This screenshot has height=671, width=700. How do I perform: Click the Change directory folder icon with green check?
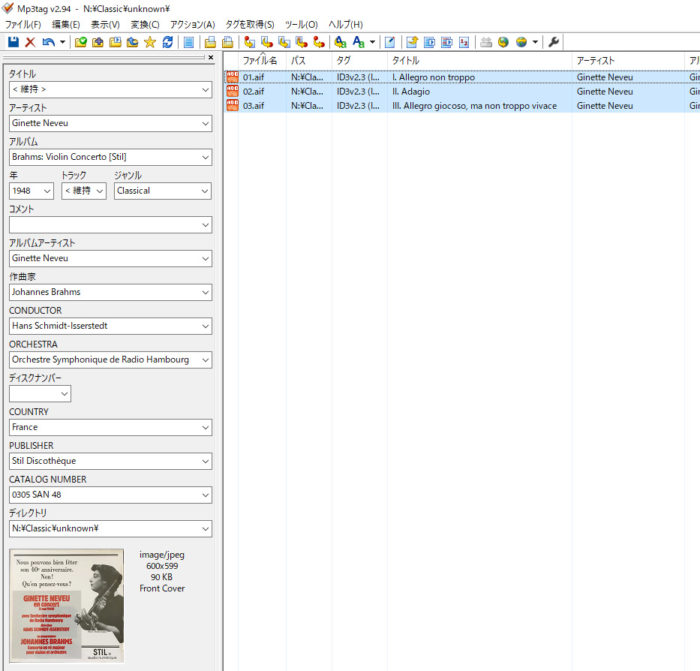point(81,42)
